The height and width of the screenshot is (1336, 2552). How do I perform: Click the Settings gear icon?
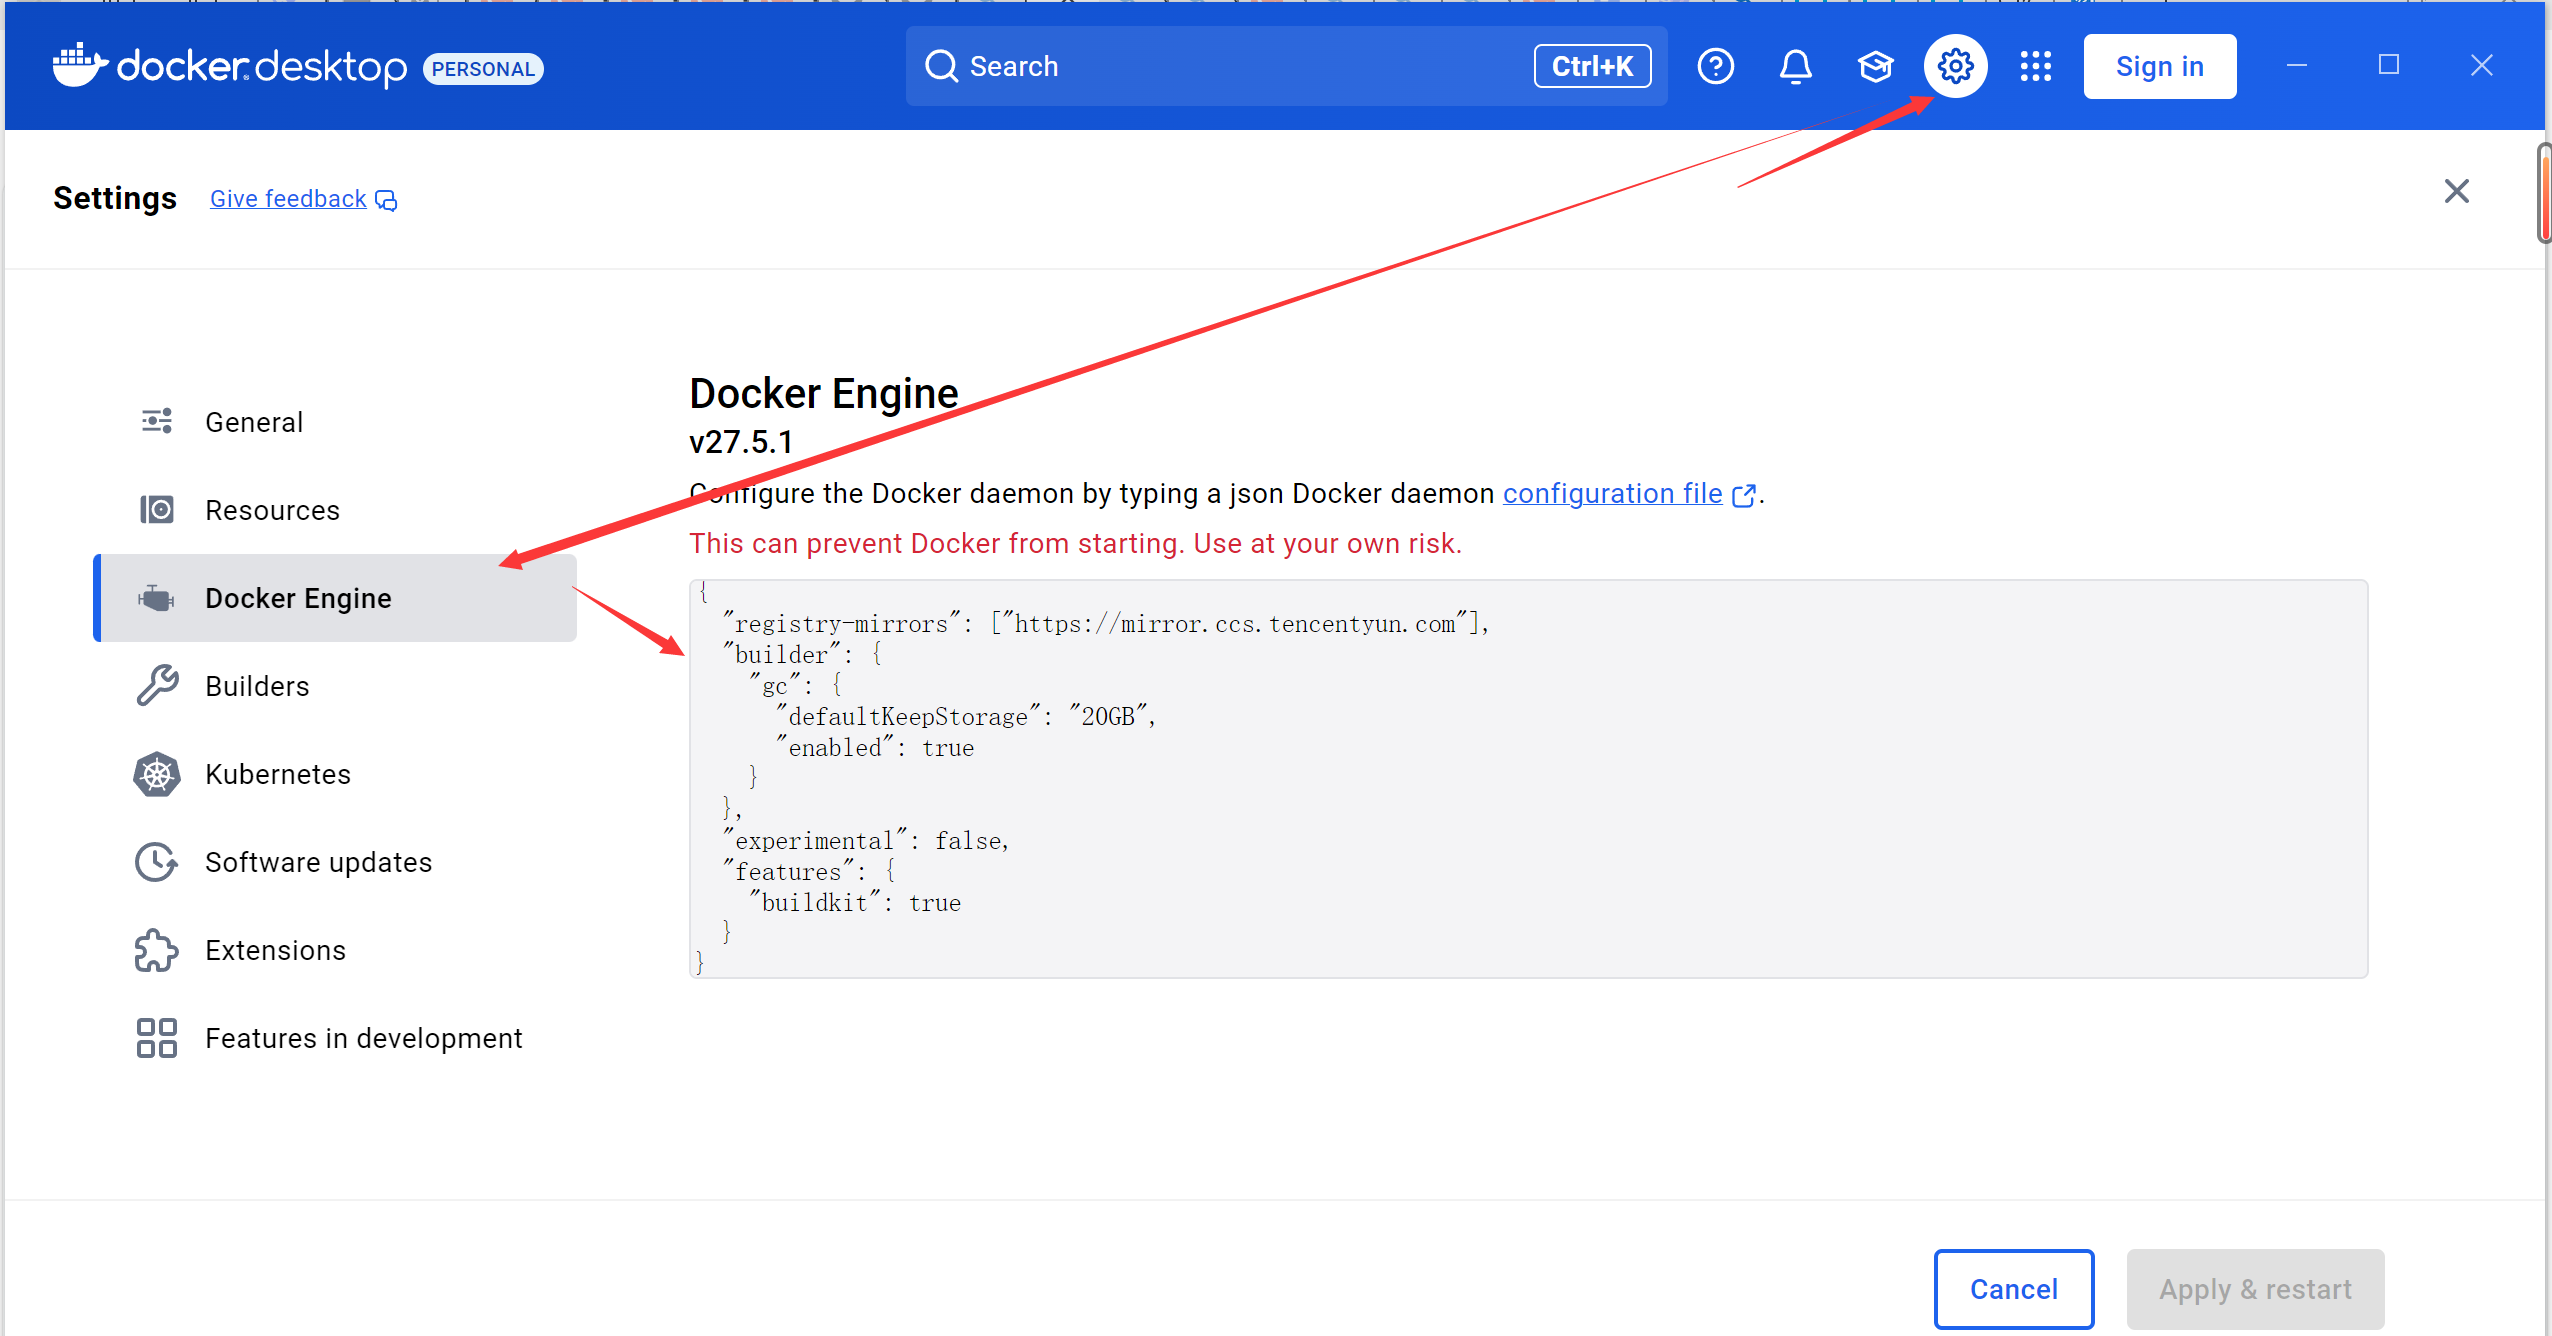pos(1955,66)
